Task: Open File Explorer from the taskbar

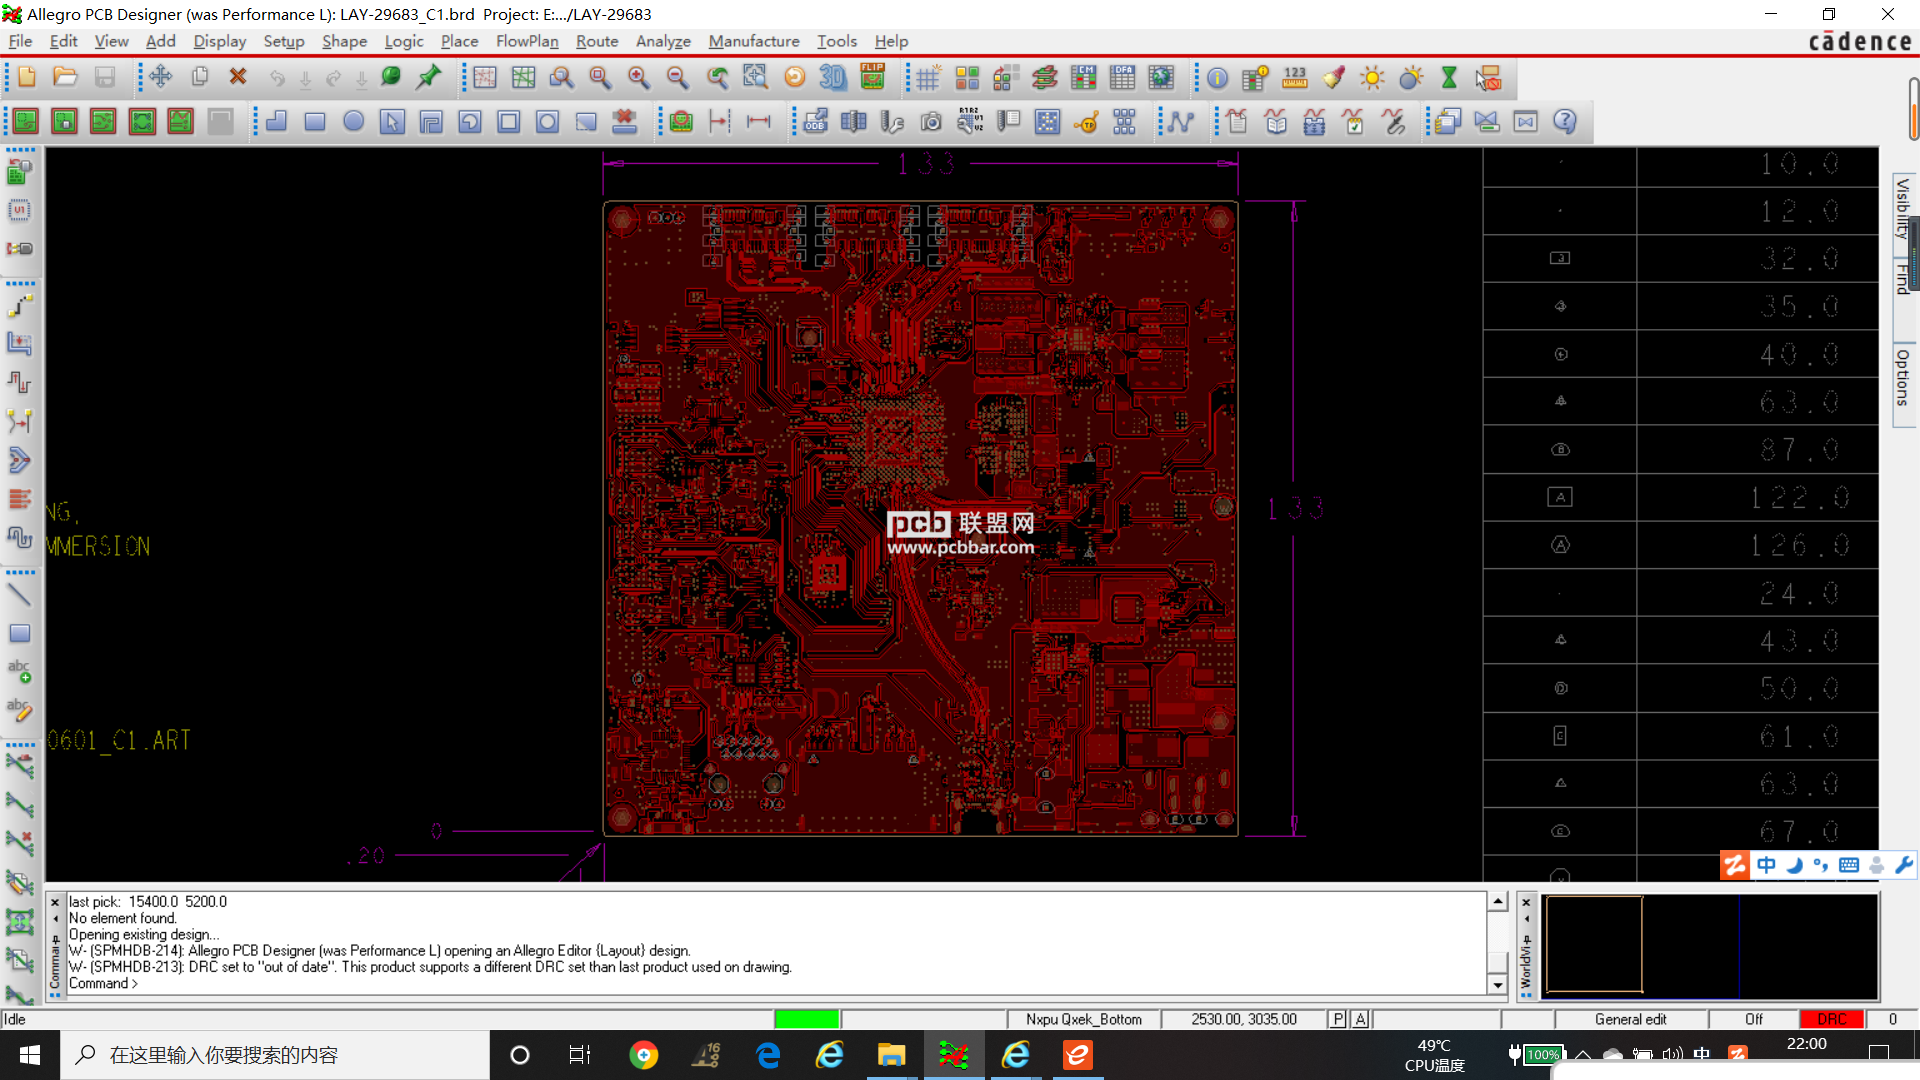Action: tap(891, 1055)
